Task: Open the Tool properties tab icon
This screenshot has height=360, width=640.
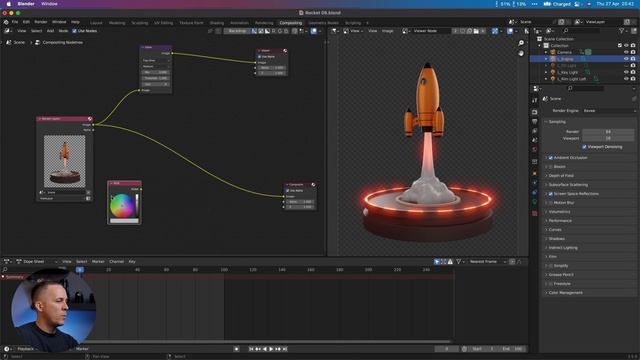Action: pyautogui.click(x=535, y=100)
